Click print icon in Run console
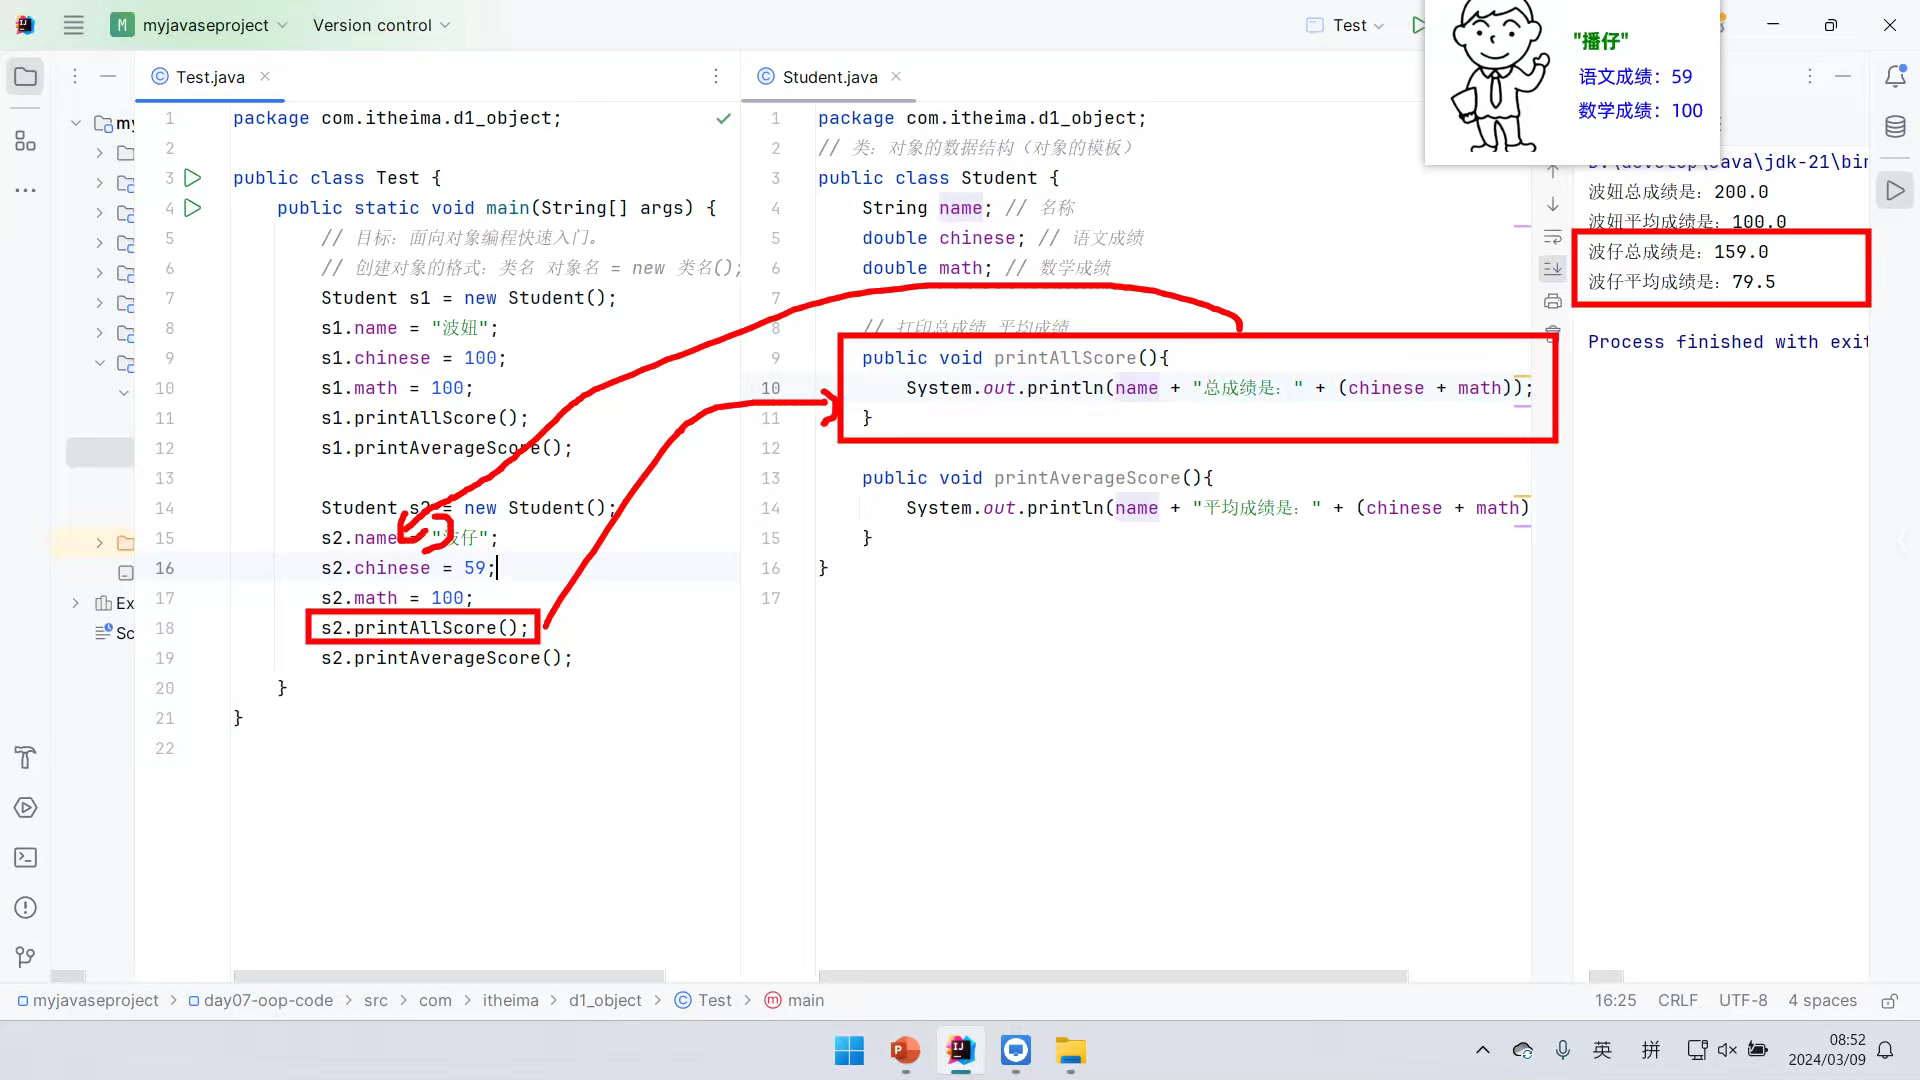This screenshot has height=1080, width=1920. pyautogui.click(x=1552, y=301)
